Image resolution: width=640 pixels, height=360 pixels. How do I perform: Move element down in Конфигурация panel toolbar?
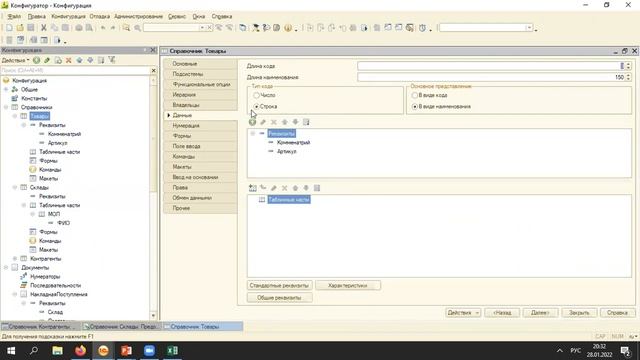90,60
